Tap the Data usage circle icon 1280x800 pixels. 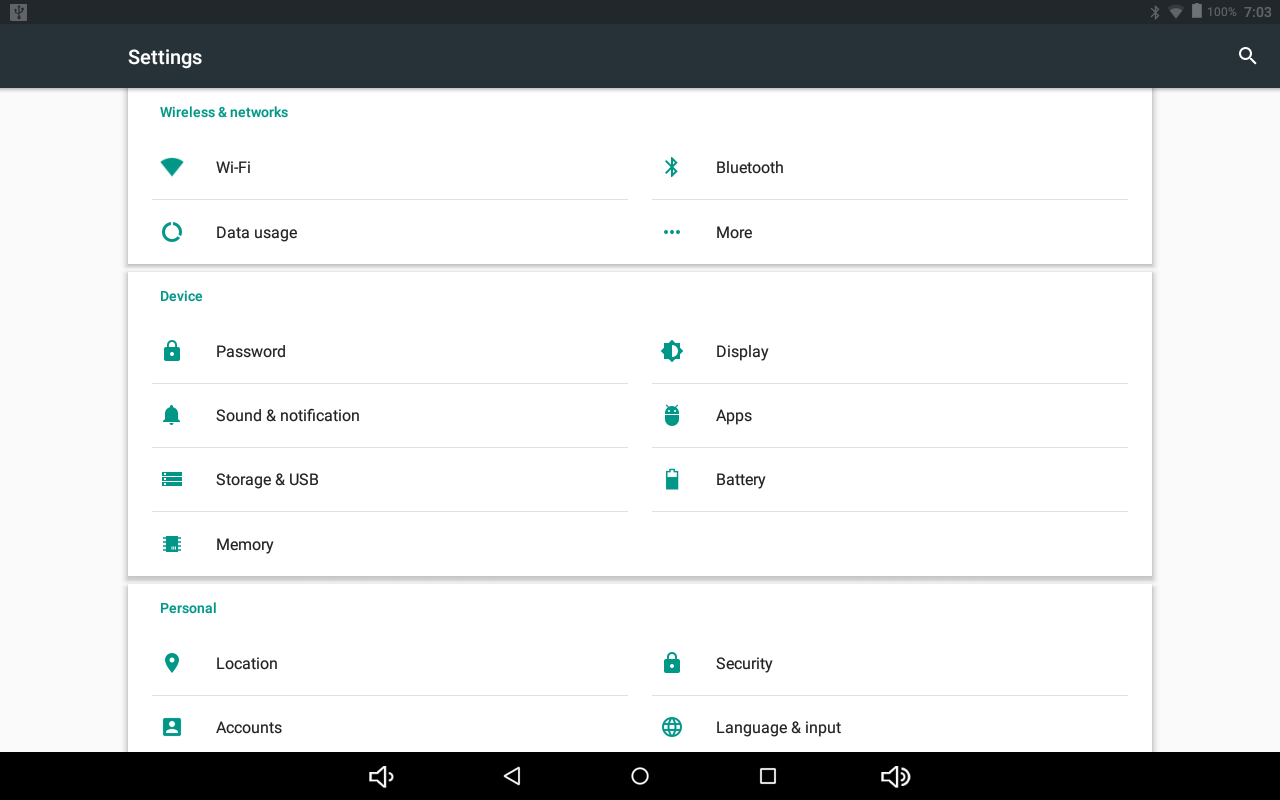(x=172, y=232)
